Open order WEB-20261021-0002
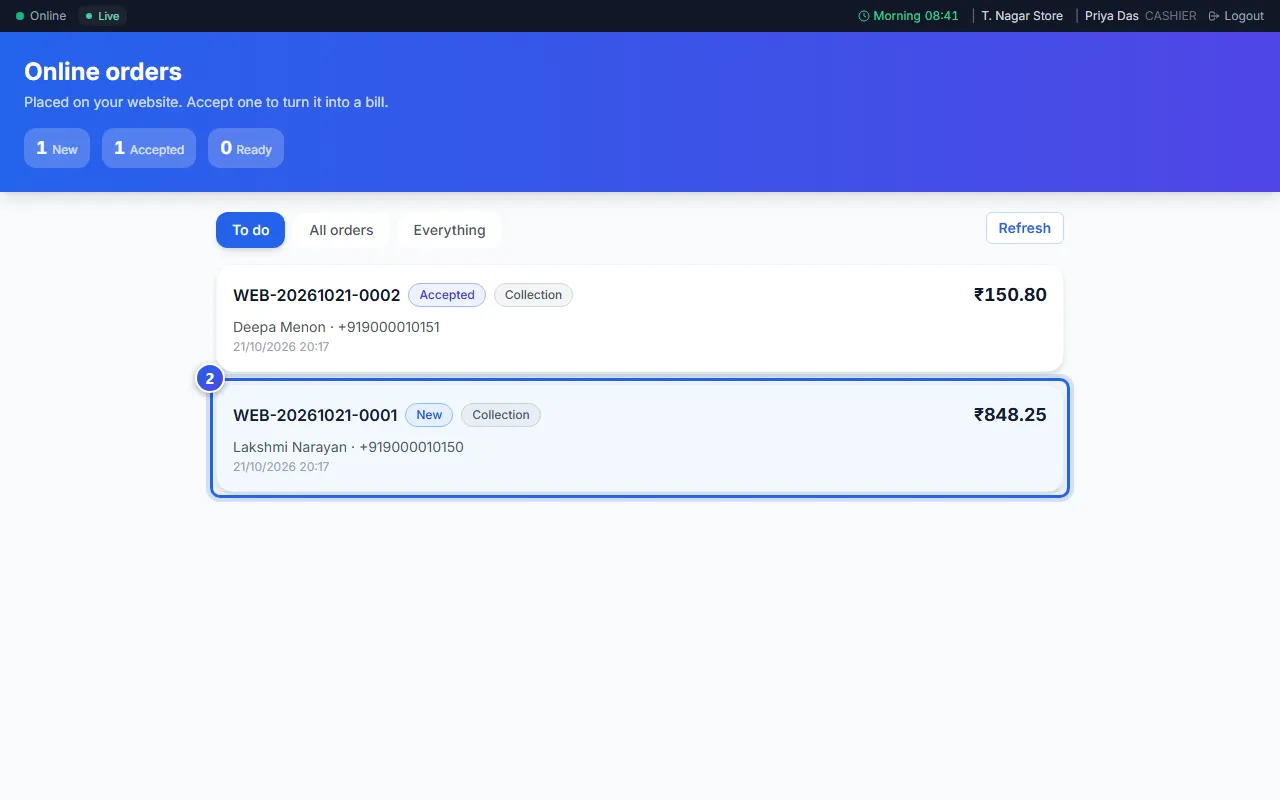Viewport: 1280px width, 800px height. pos(640,319)
